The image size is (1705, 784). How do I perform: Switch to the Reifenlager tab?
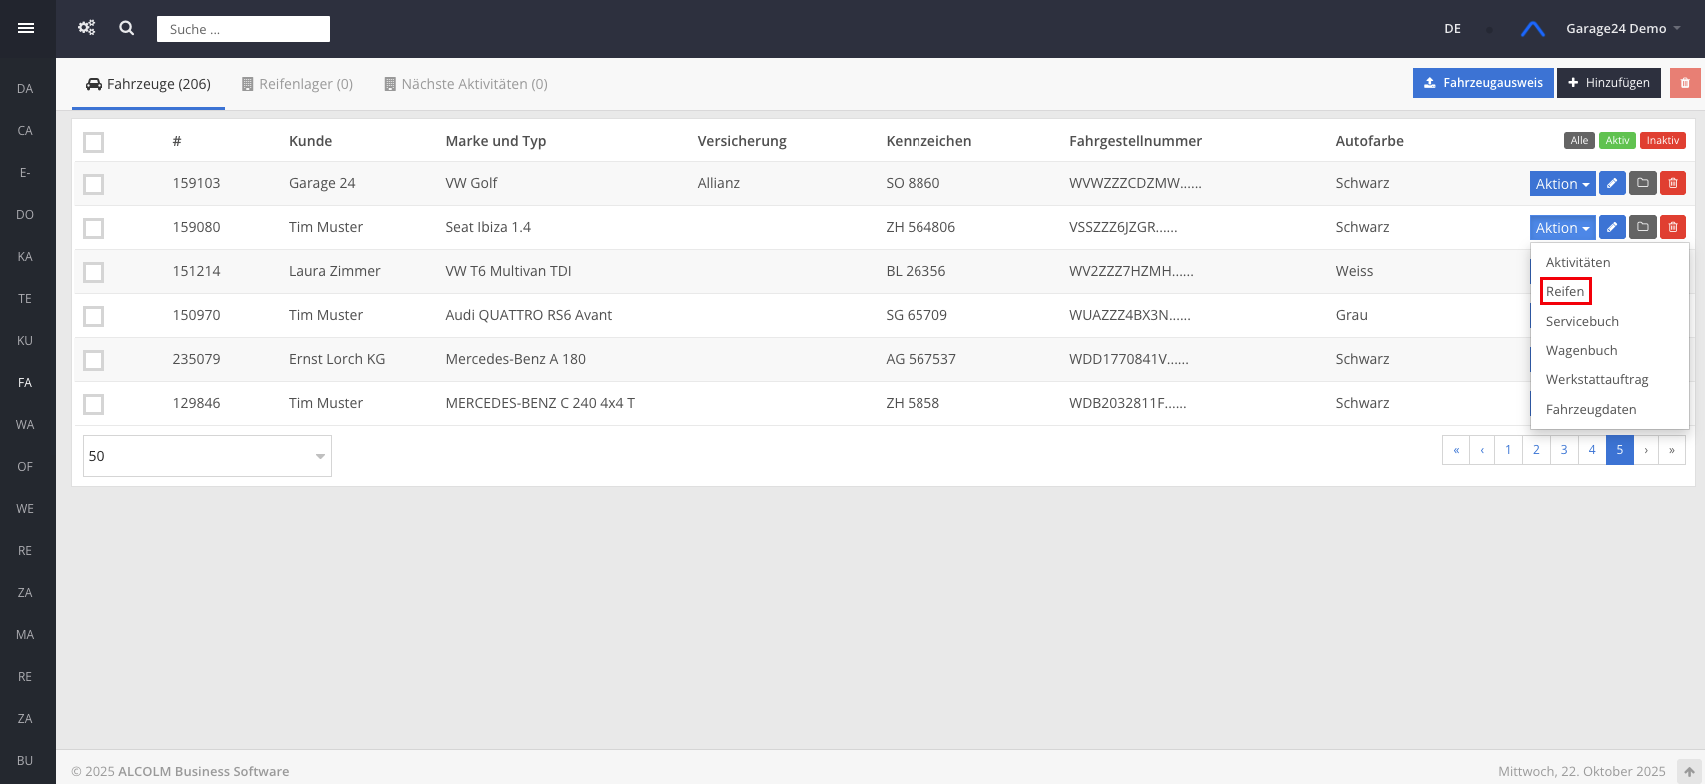click(x=297, y=84)
